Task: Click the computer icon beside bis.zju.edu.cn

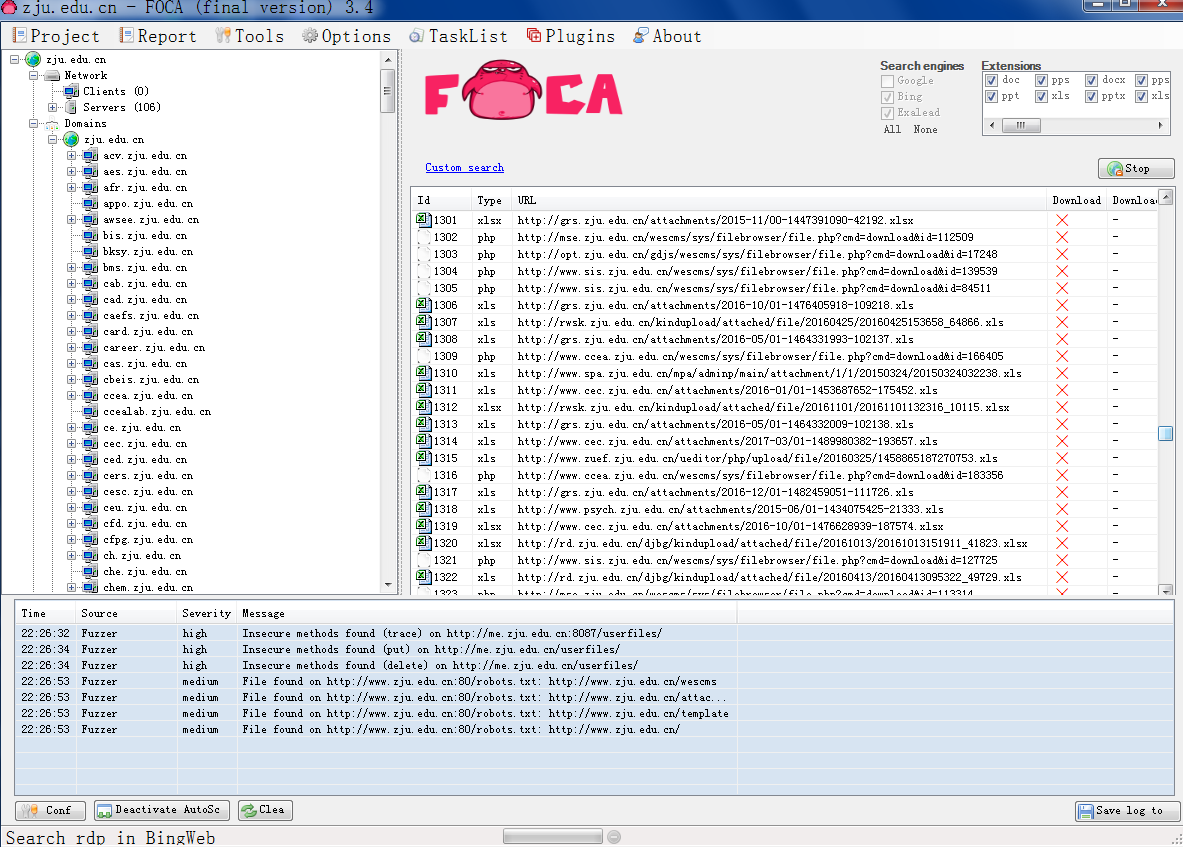Action: click(x=91, y=235)
